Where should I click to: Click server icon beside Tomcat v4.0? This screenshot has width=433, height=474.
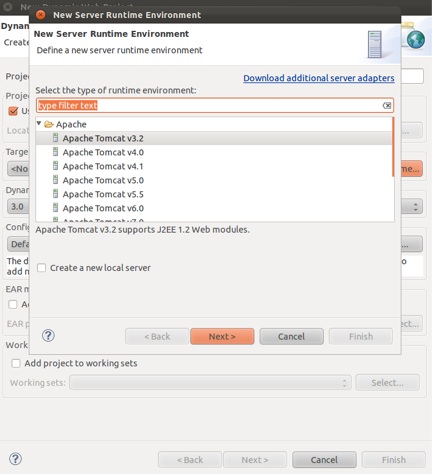coord(56,152)
